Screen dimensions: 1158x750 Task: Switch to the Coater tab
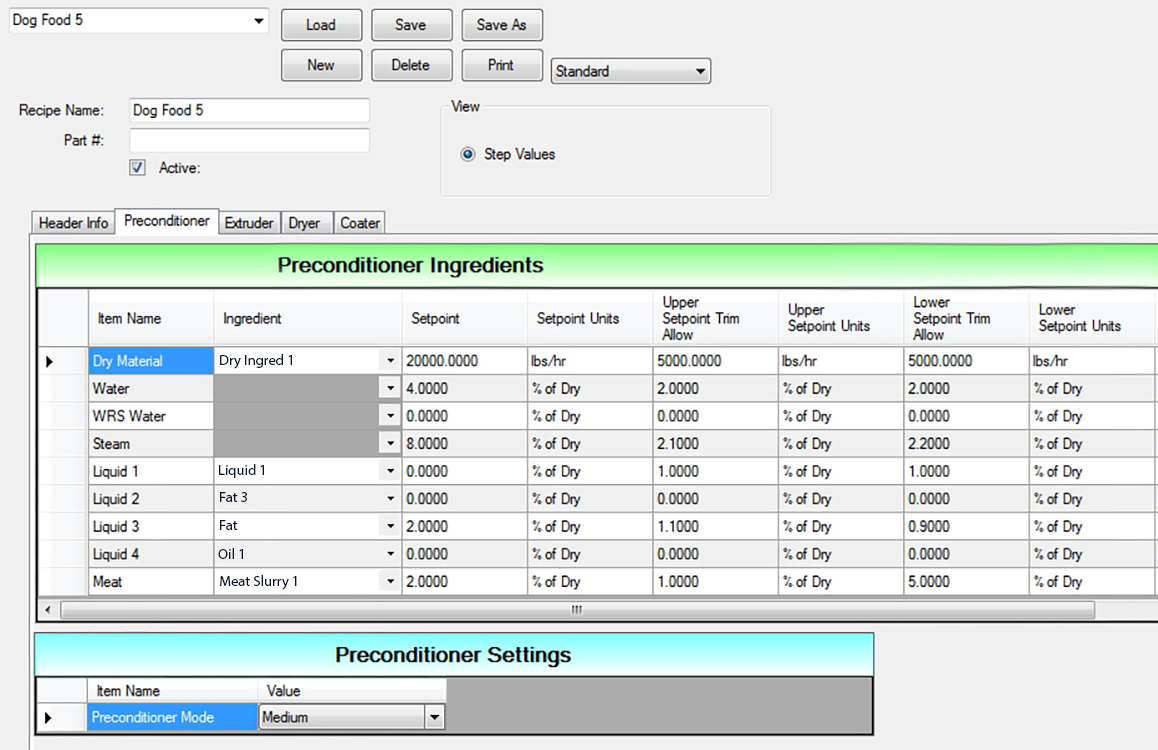pyautogui.click(x=360, y=223)
